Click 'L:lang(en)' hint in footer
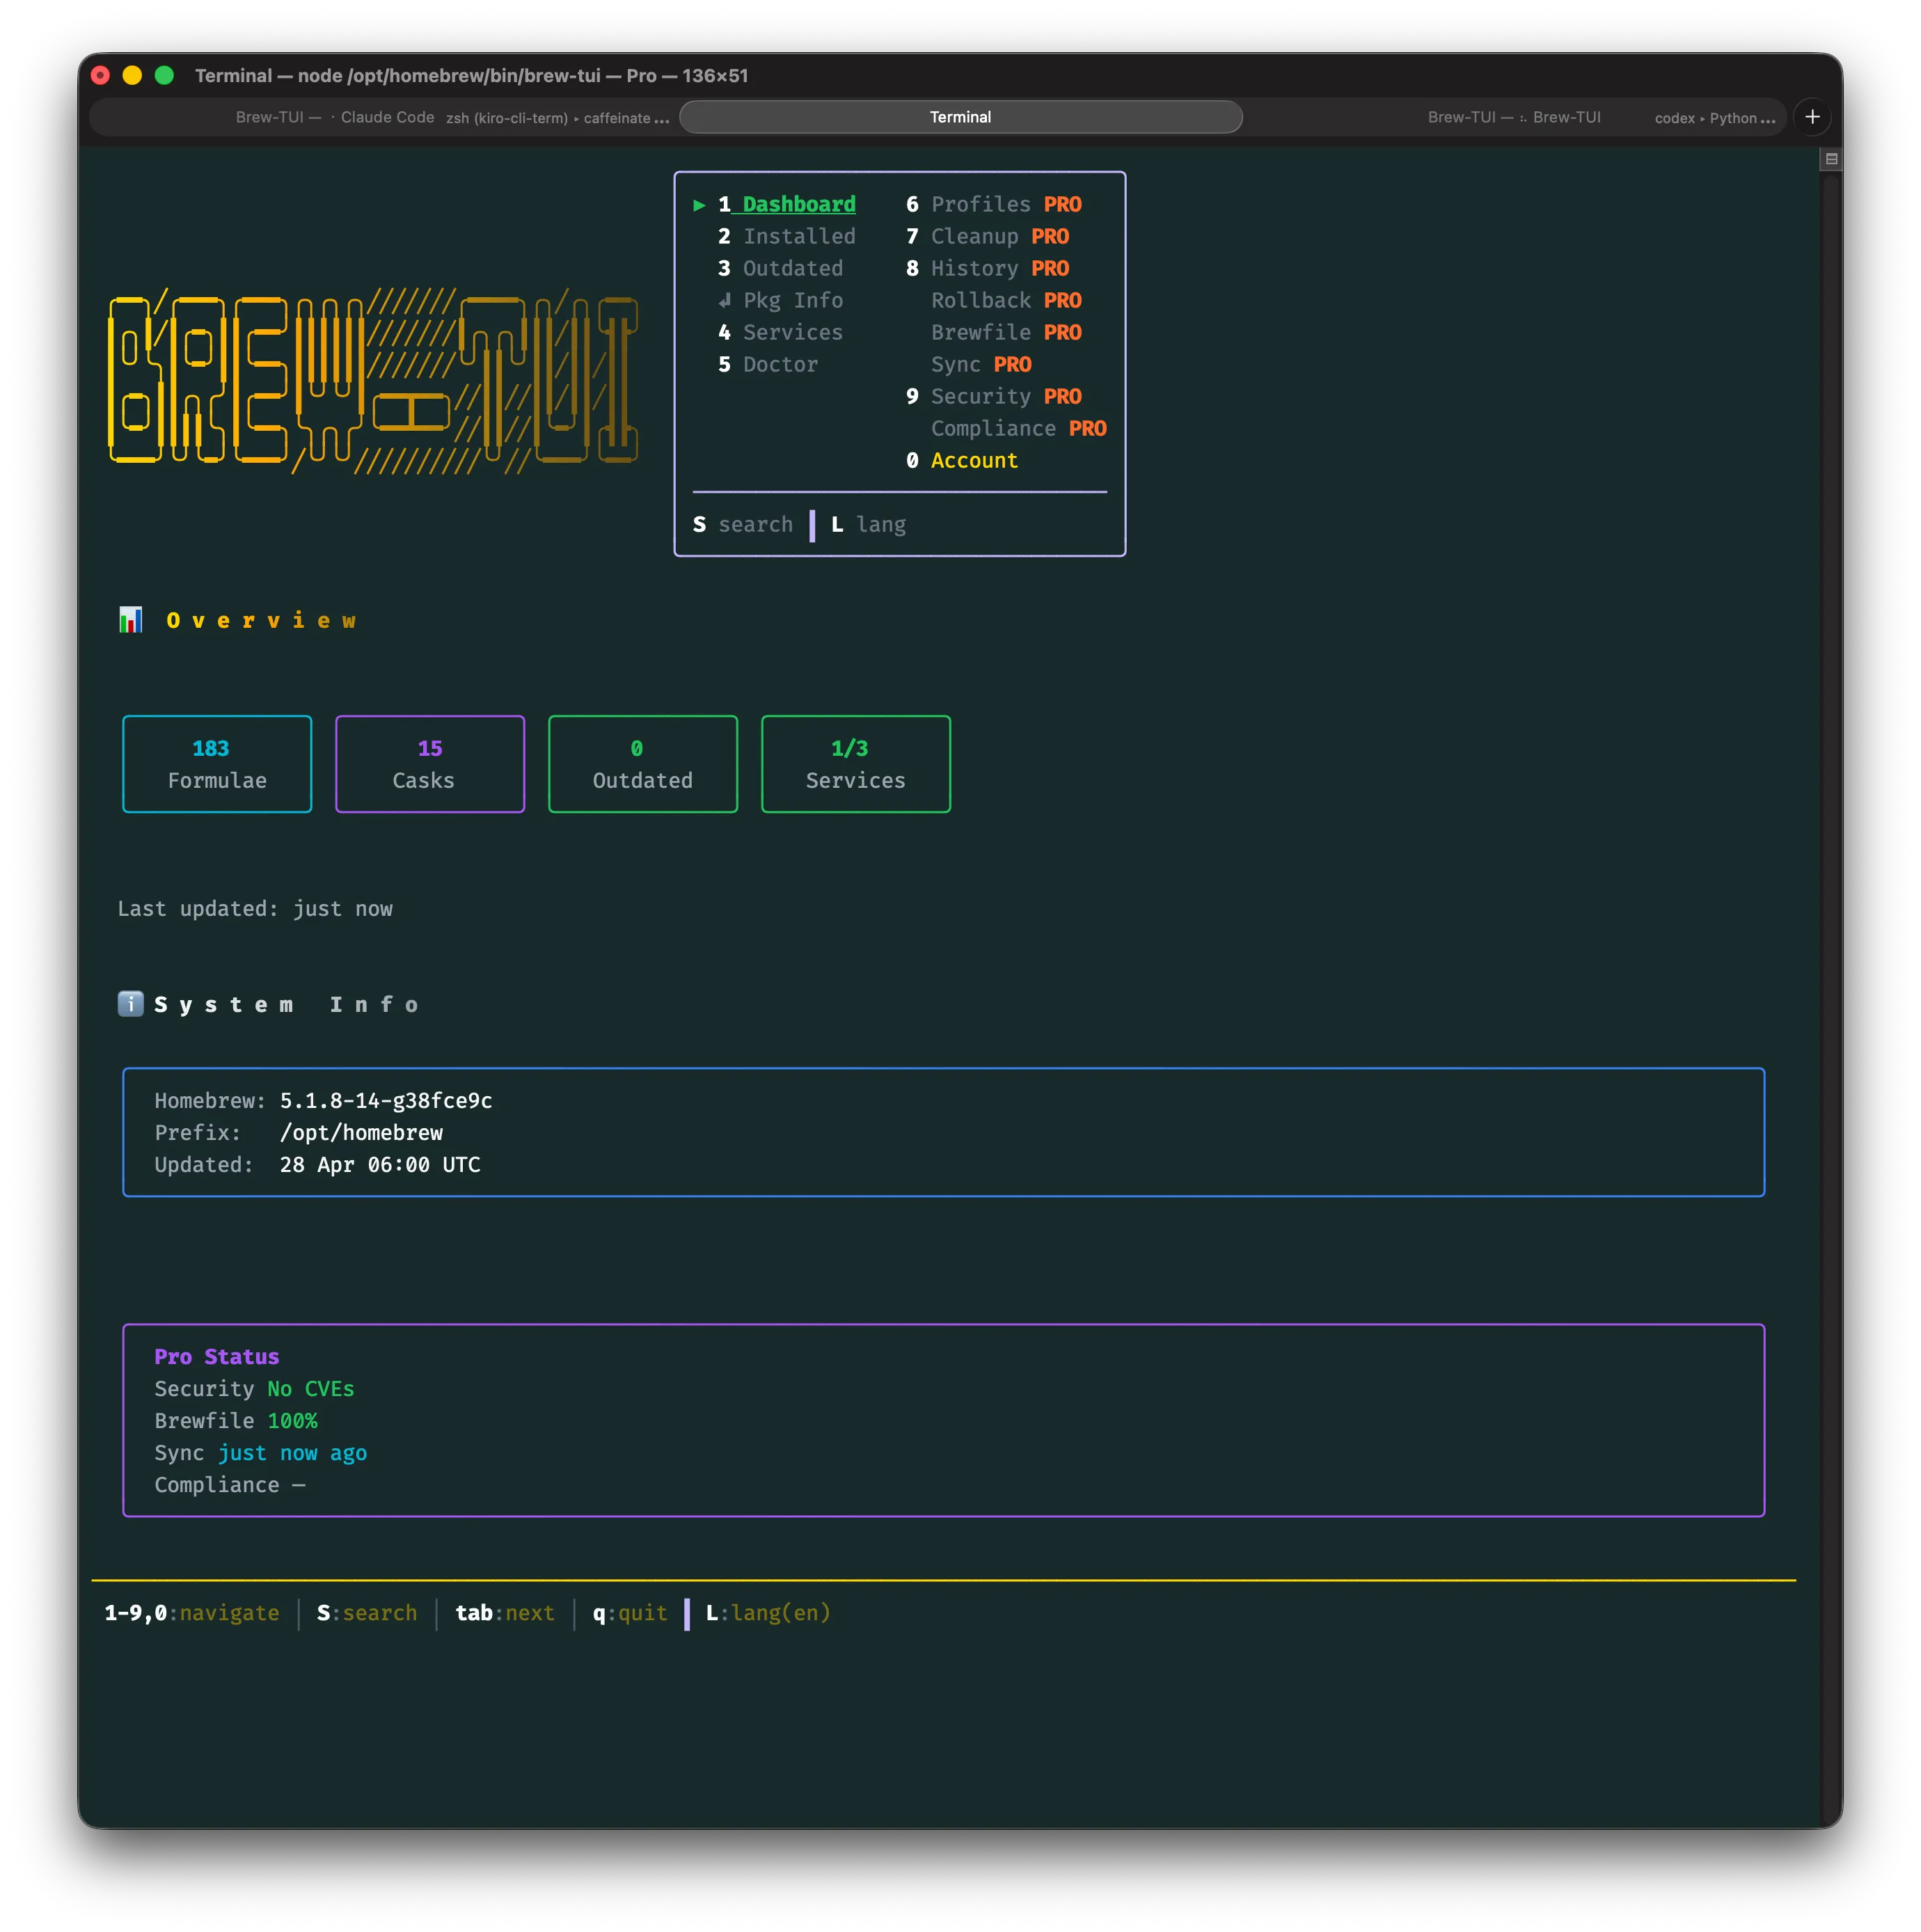The width and height of the screenshot is (1921, 1932). pyautogui.click(x=768, y=1612)
